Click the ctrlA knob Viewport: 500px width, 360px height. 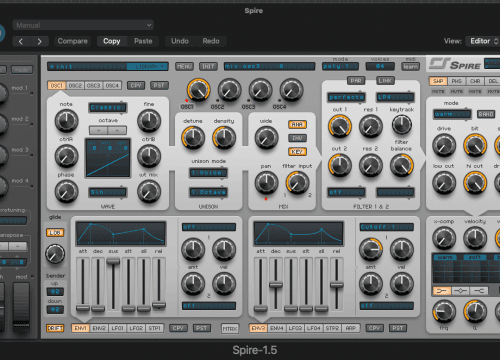click(66, 156)
